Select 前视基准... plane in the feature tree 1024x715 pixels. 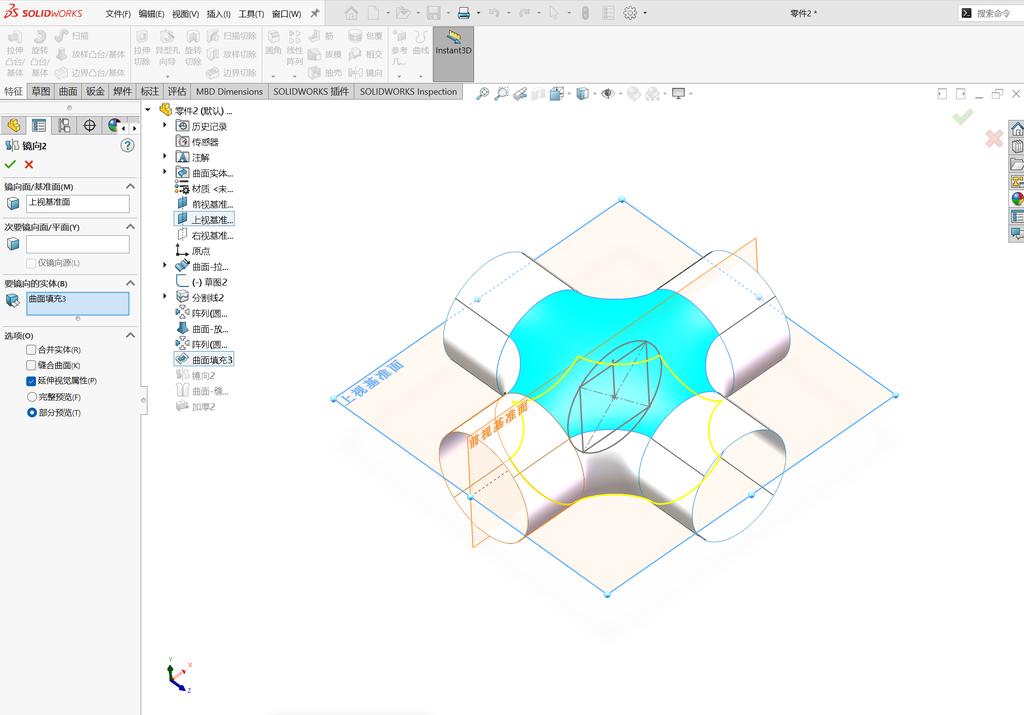pyautogui.click(x=204, y=204)
